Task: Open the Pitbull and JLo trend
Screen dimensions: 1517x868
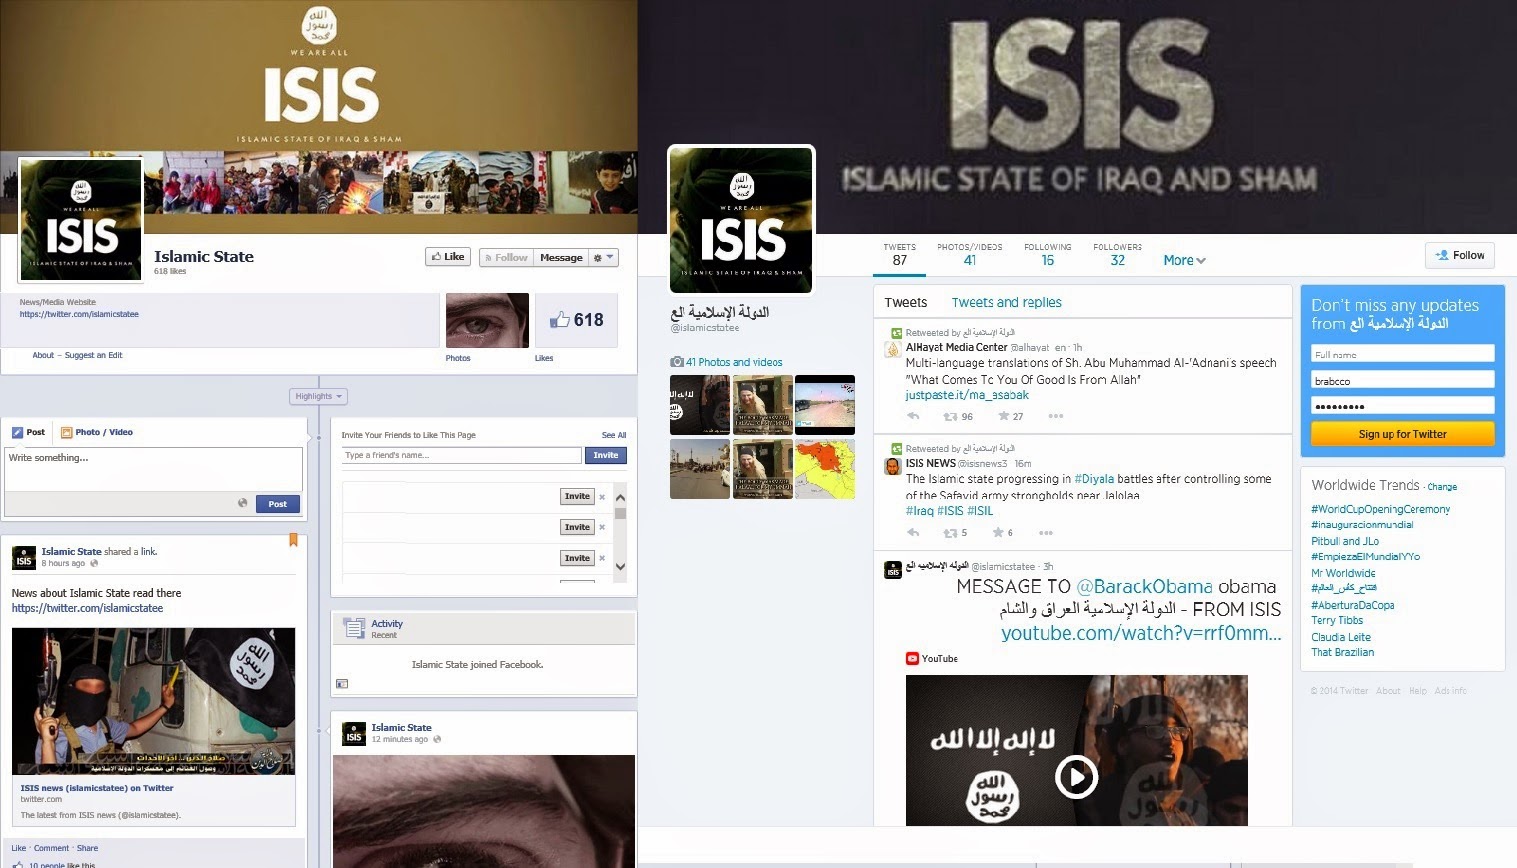Action: (x=1345, y=541)
